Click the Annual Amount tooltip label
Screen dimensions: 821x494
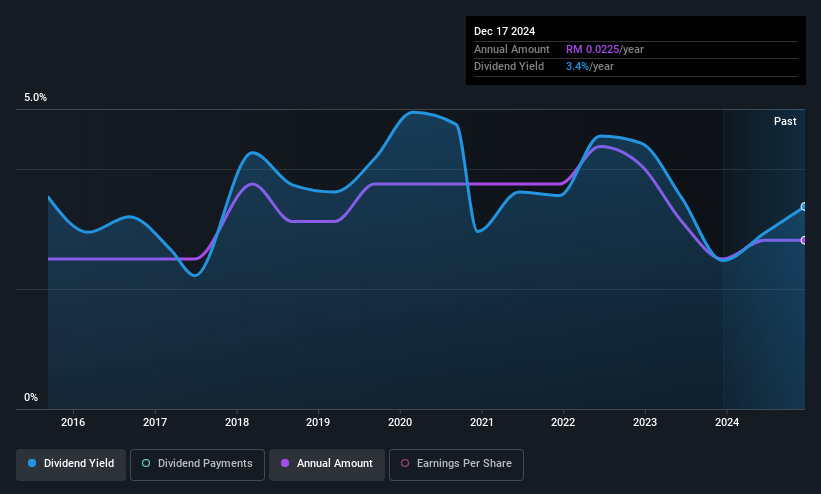512,49
